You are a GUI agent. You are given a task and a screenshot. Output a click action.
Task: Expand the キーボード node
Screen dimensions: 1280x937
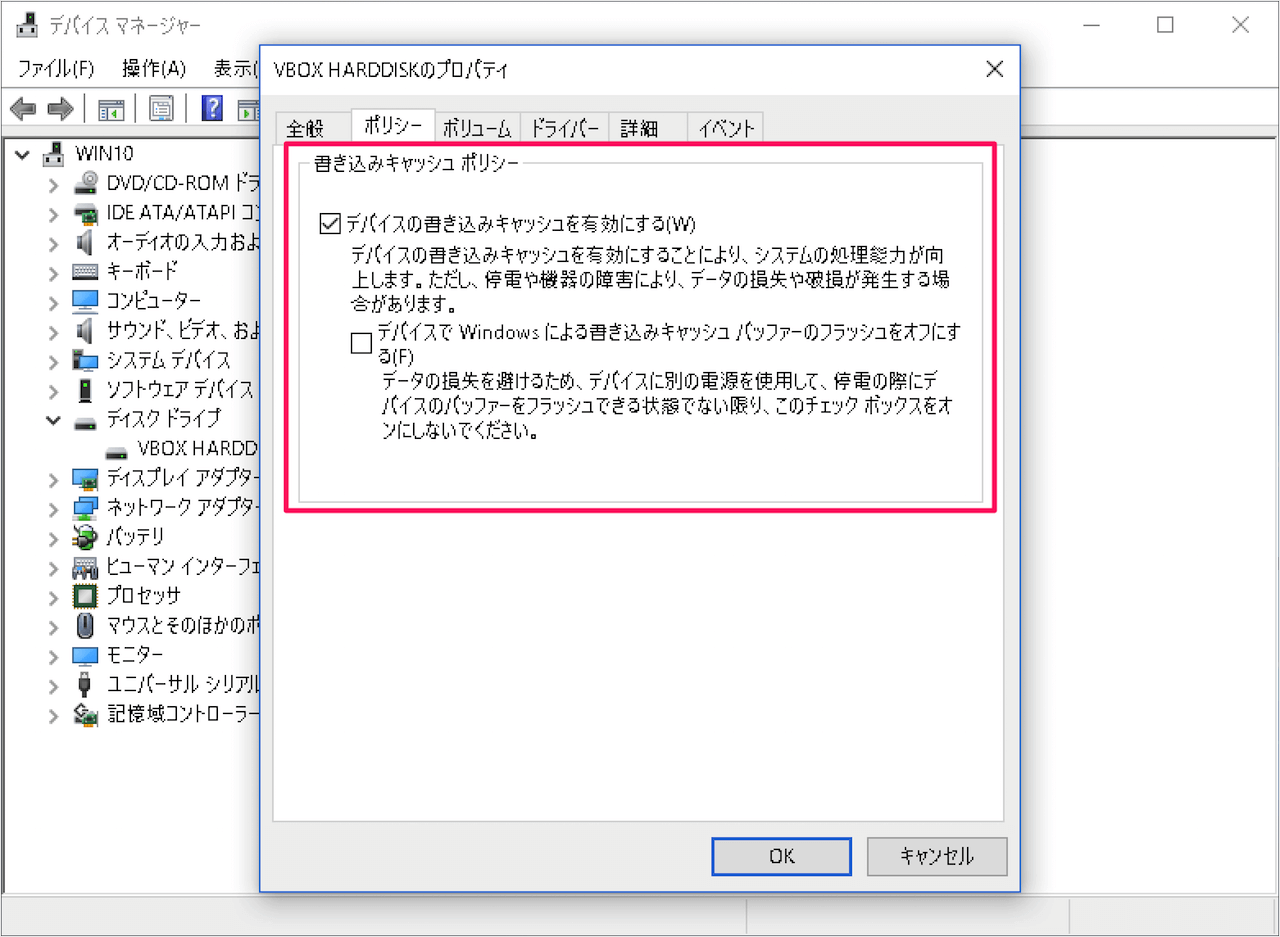coord(54,272)
